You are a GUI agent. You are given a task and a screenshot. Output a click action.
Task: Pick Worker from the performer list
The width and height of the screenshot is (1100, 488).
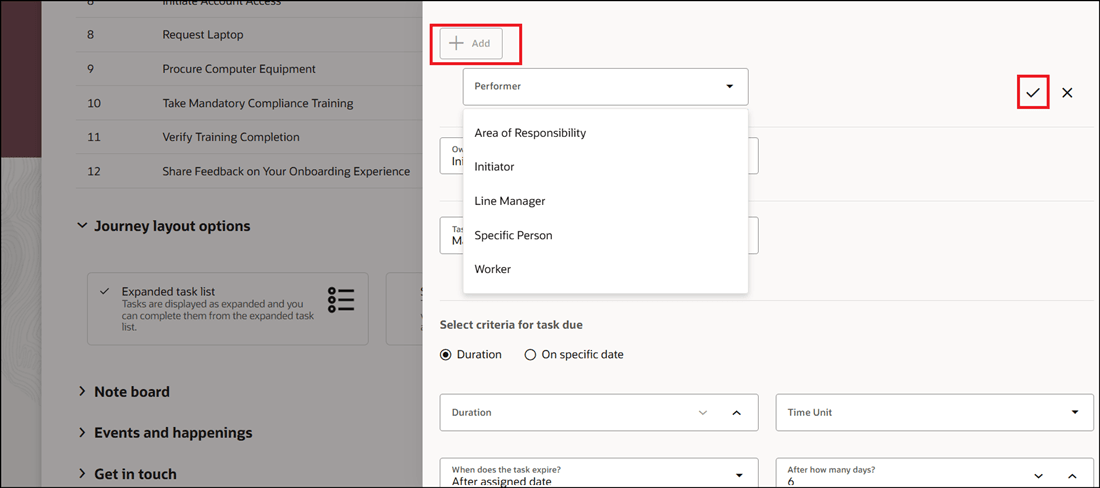[x=492, y=269]
